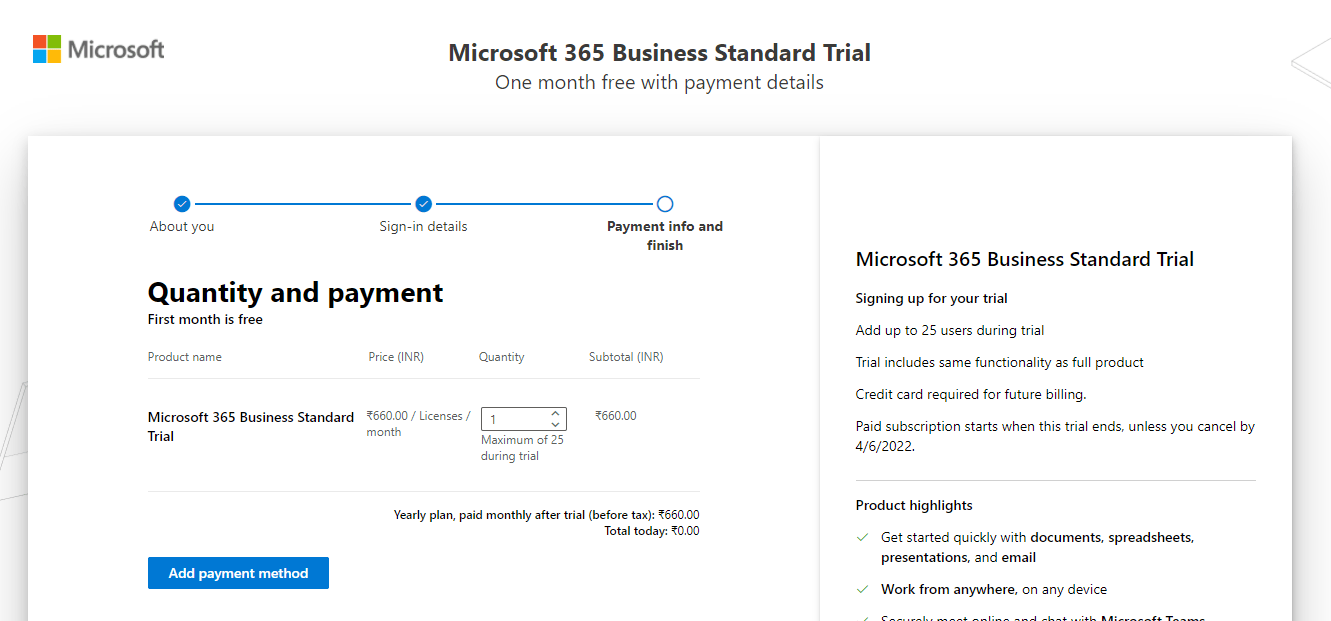1331x621 pixels.
Task: Click the product name in the table row
Action: (251, 426)
